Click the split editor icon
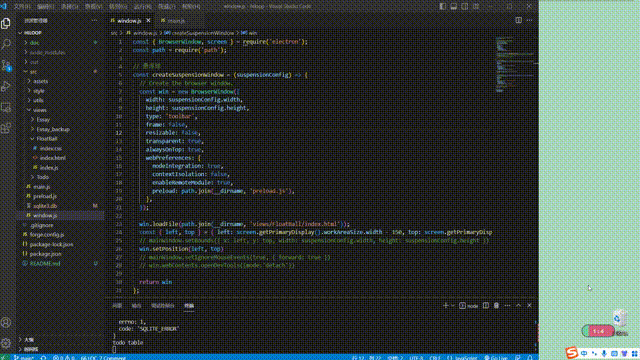The width and height of the screenshot is (640, 360). click(518, 20)
